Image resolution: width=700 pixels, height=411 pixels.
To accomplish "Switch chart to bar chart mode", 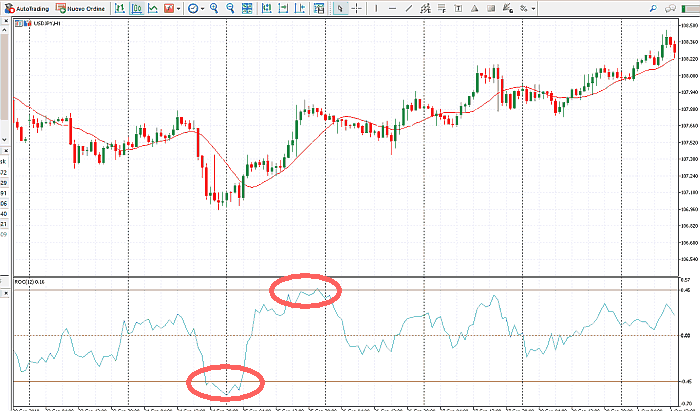I will click(x=120, y=8).
